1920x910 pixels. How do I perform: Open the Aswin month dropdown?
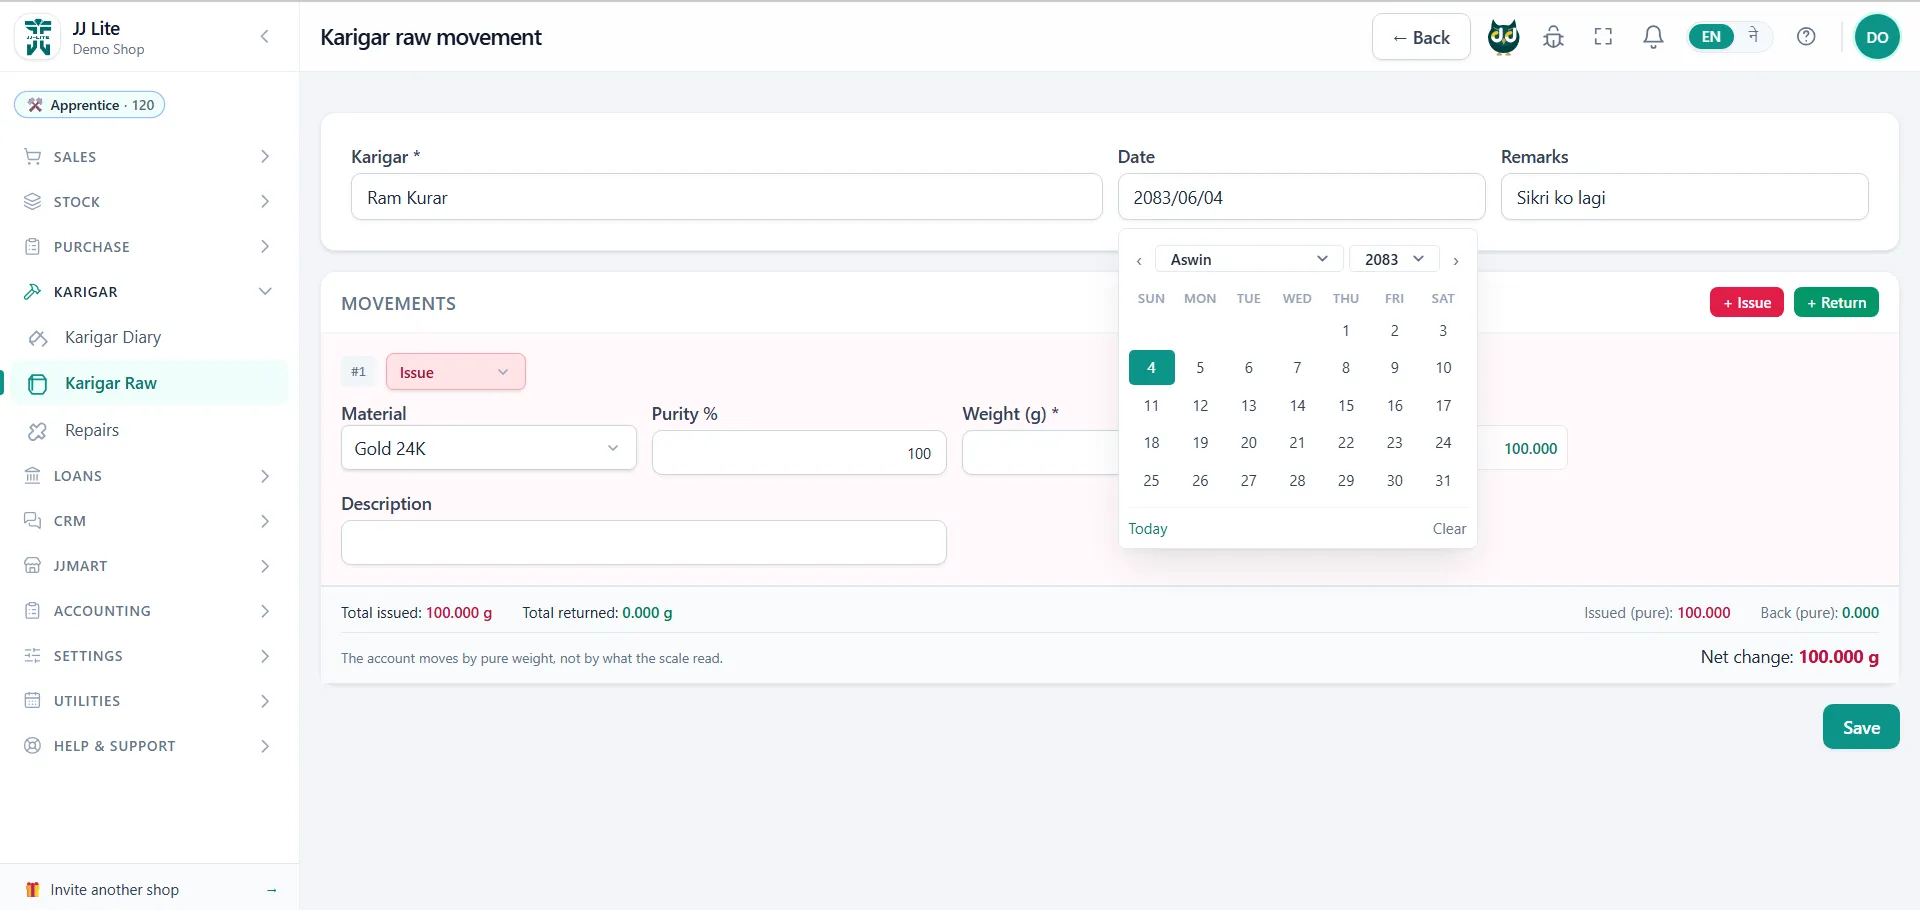1248,259
